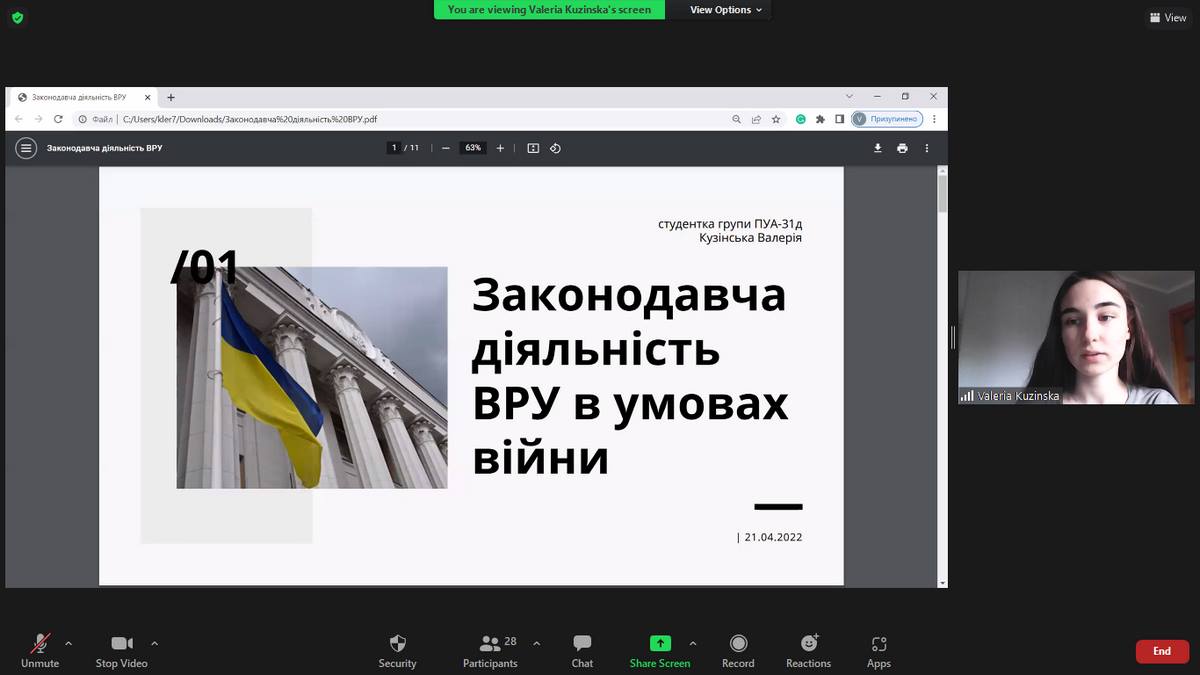Click the View layout button
The height and width of the screenshot is (675, 1200).
click(x=1167, y=18)
